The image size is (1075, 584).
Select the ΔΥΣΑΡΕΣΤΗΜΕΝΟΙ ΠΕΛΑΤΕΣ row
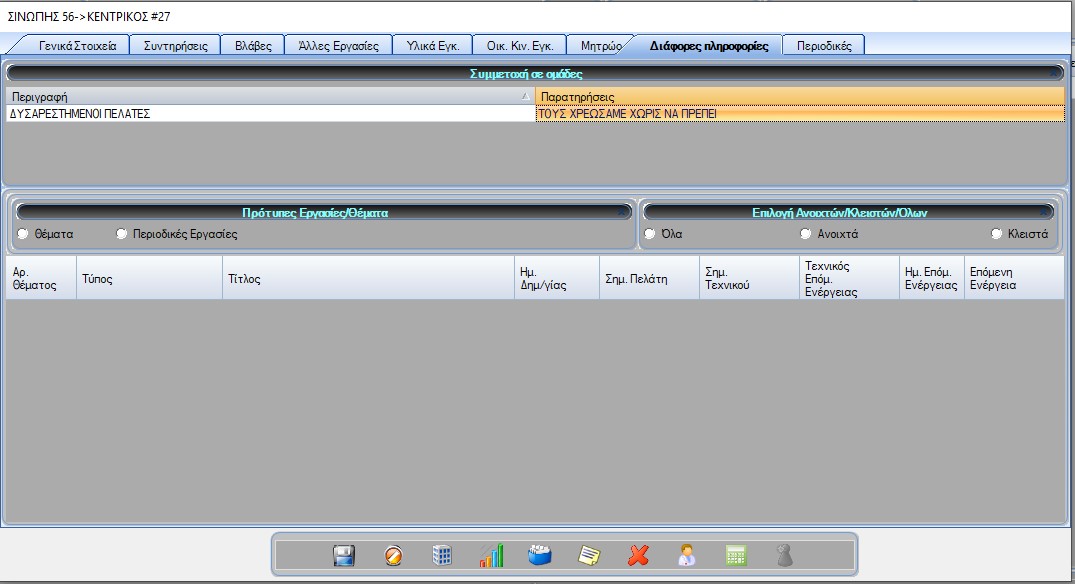268,114
